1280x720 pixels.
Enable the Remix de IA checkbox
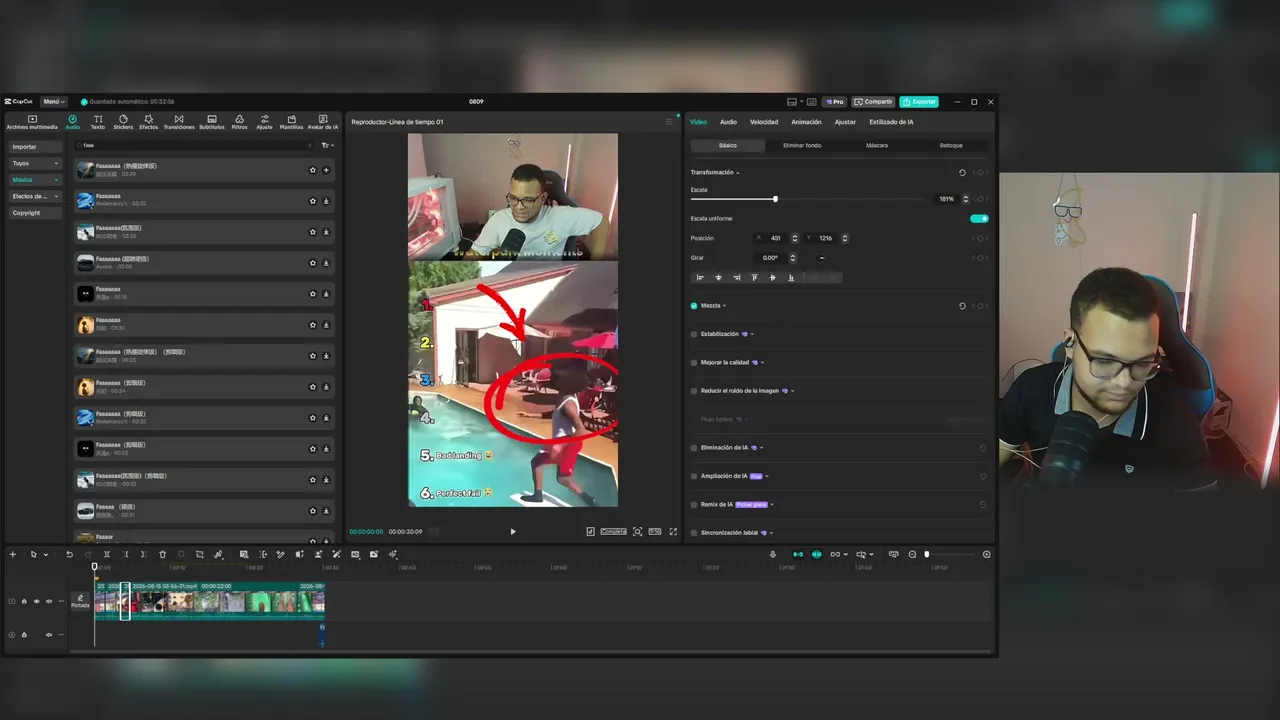tap(694, 505)
